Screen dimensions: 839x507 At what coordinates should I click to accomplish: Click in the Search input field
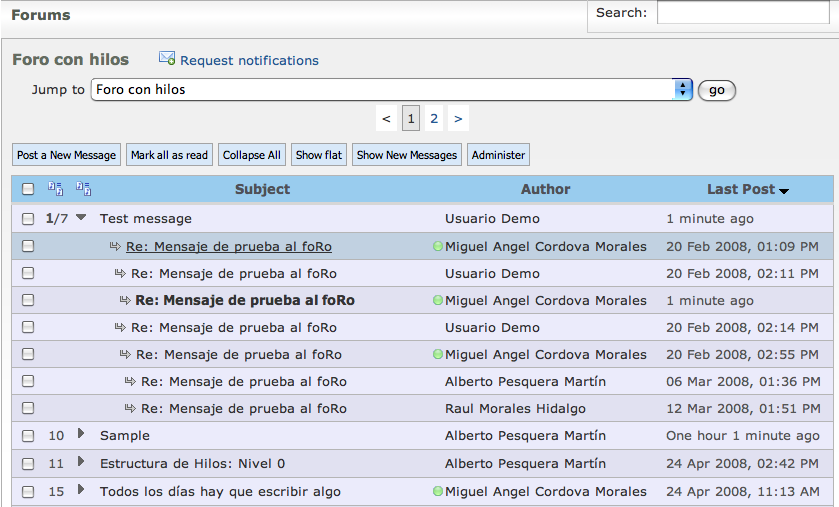click(742, 13)
